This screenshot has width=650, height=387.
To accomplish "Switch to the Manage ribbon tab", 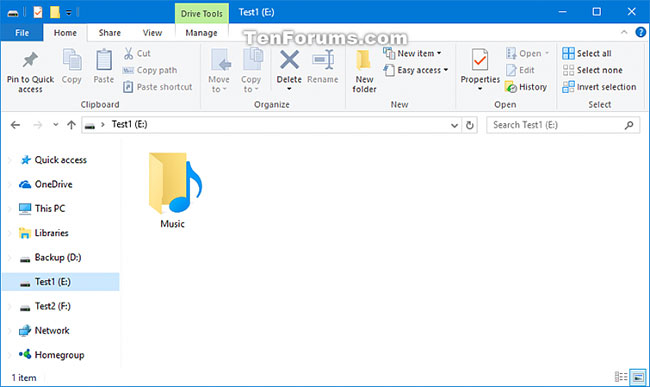I will pyautogui.click(x=201, y=33).
